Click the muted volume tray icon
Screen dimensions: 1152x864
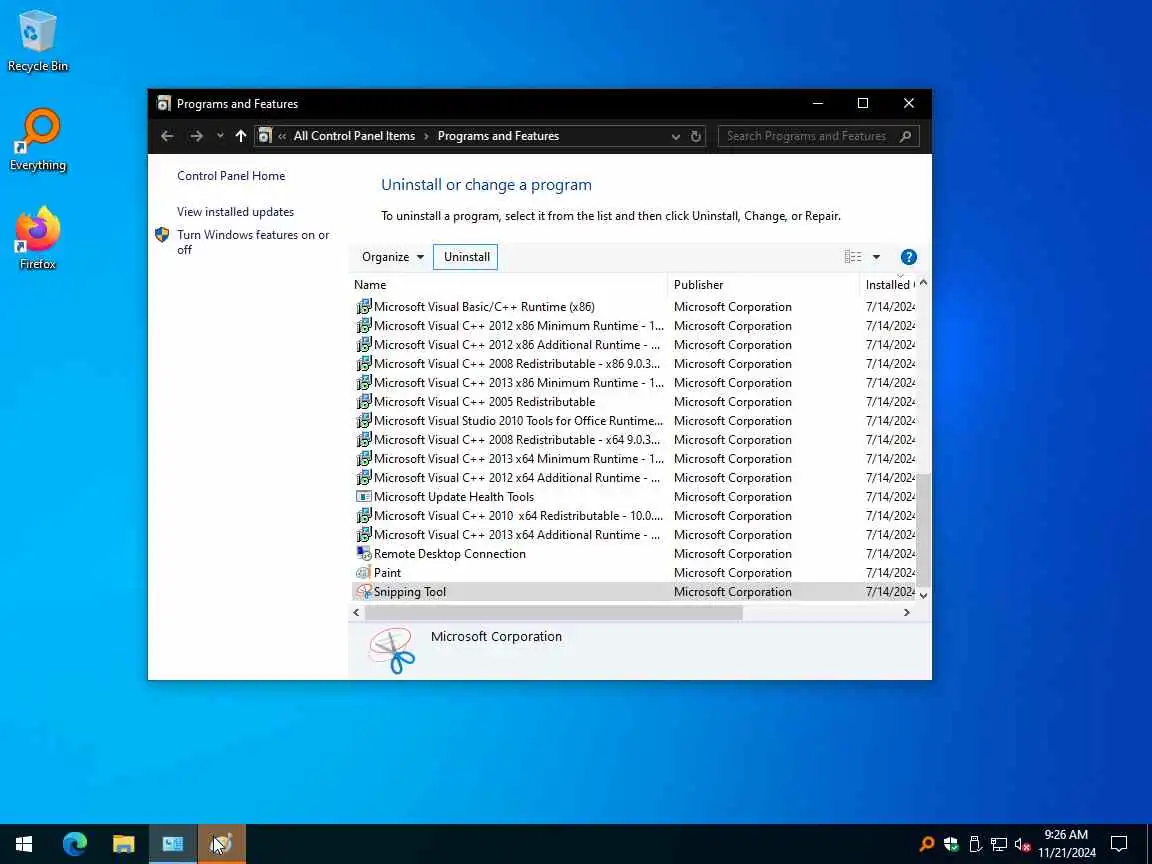tap(1022, 844)
